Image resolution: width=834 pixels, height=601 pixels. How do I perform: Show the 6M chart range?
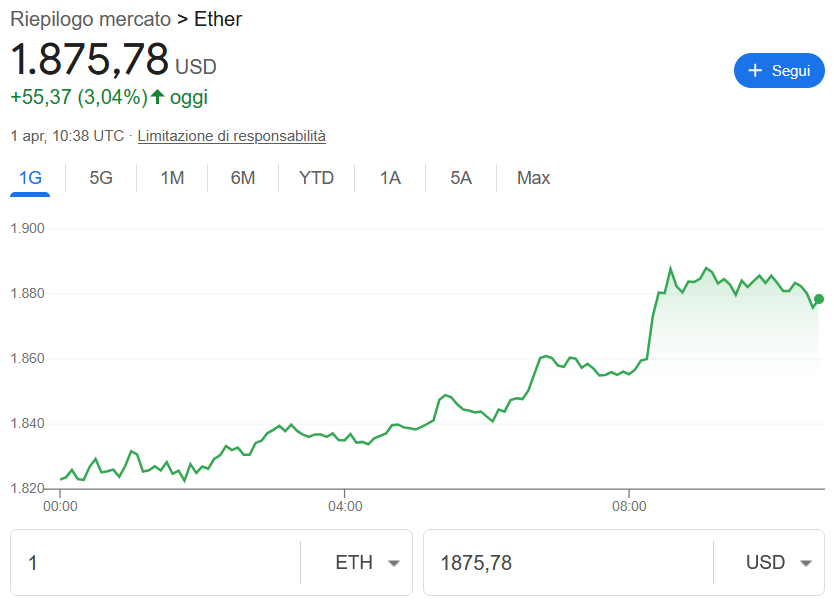(243, 178)
